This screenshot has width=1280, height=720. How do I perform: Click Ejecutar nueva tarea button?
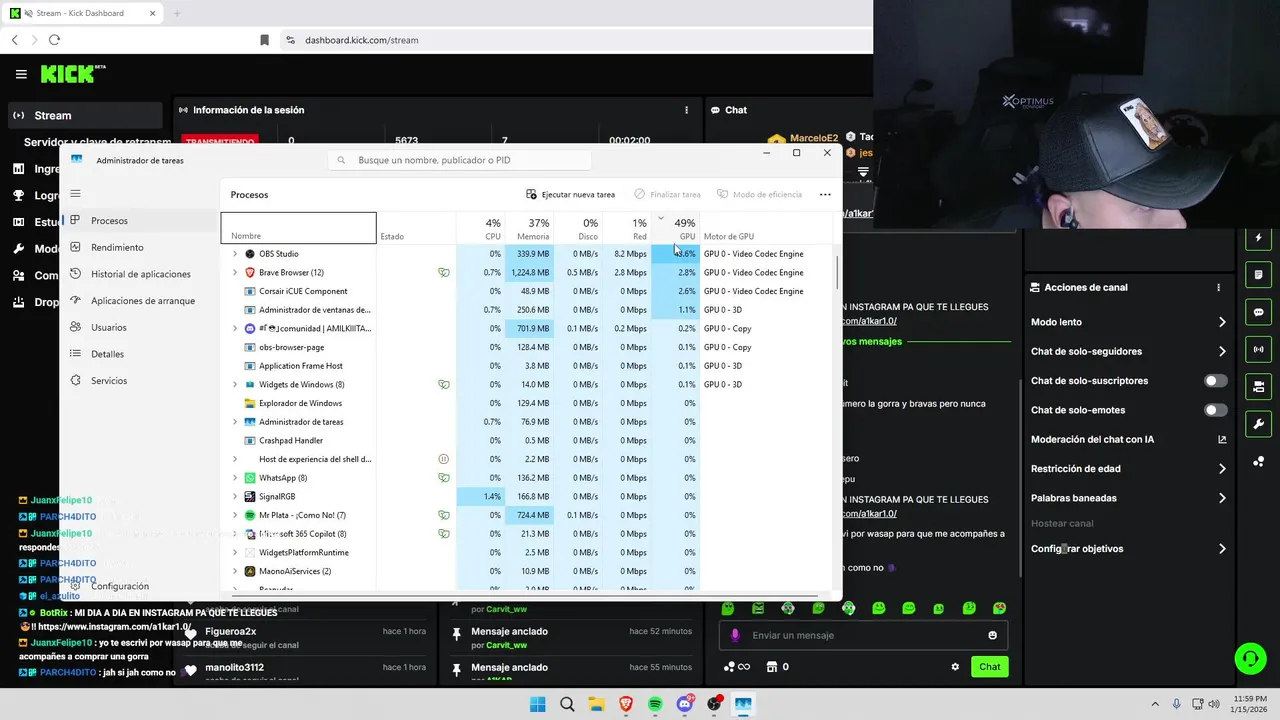click(571, 194)
